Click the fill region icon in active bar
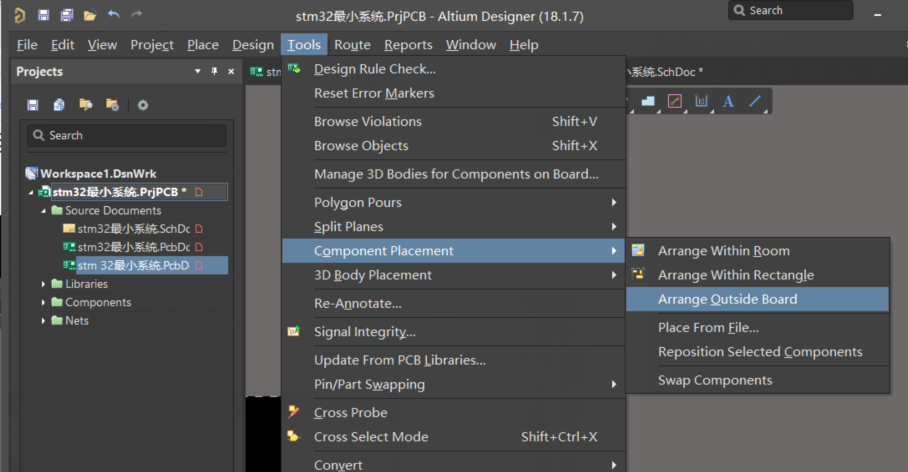The image size is (908, 472). 648,101
